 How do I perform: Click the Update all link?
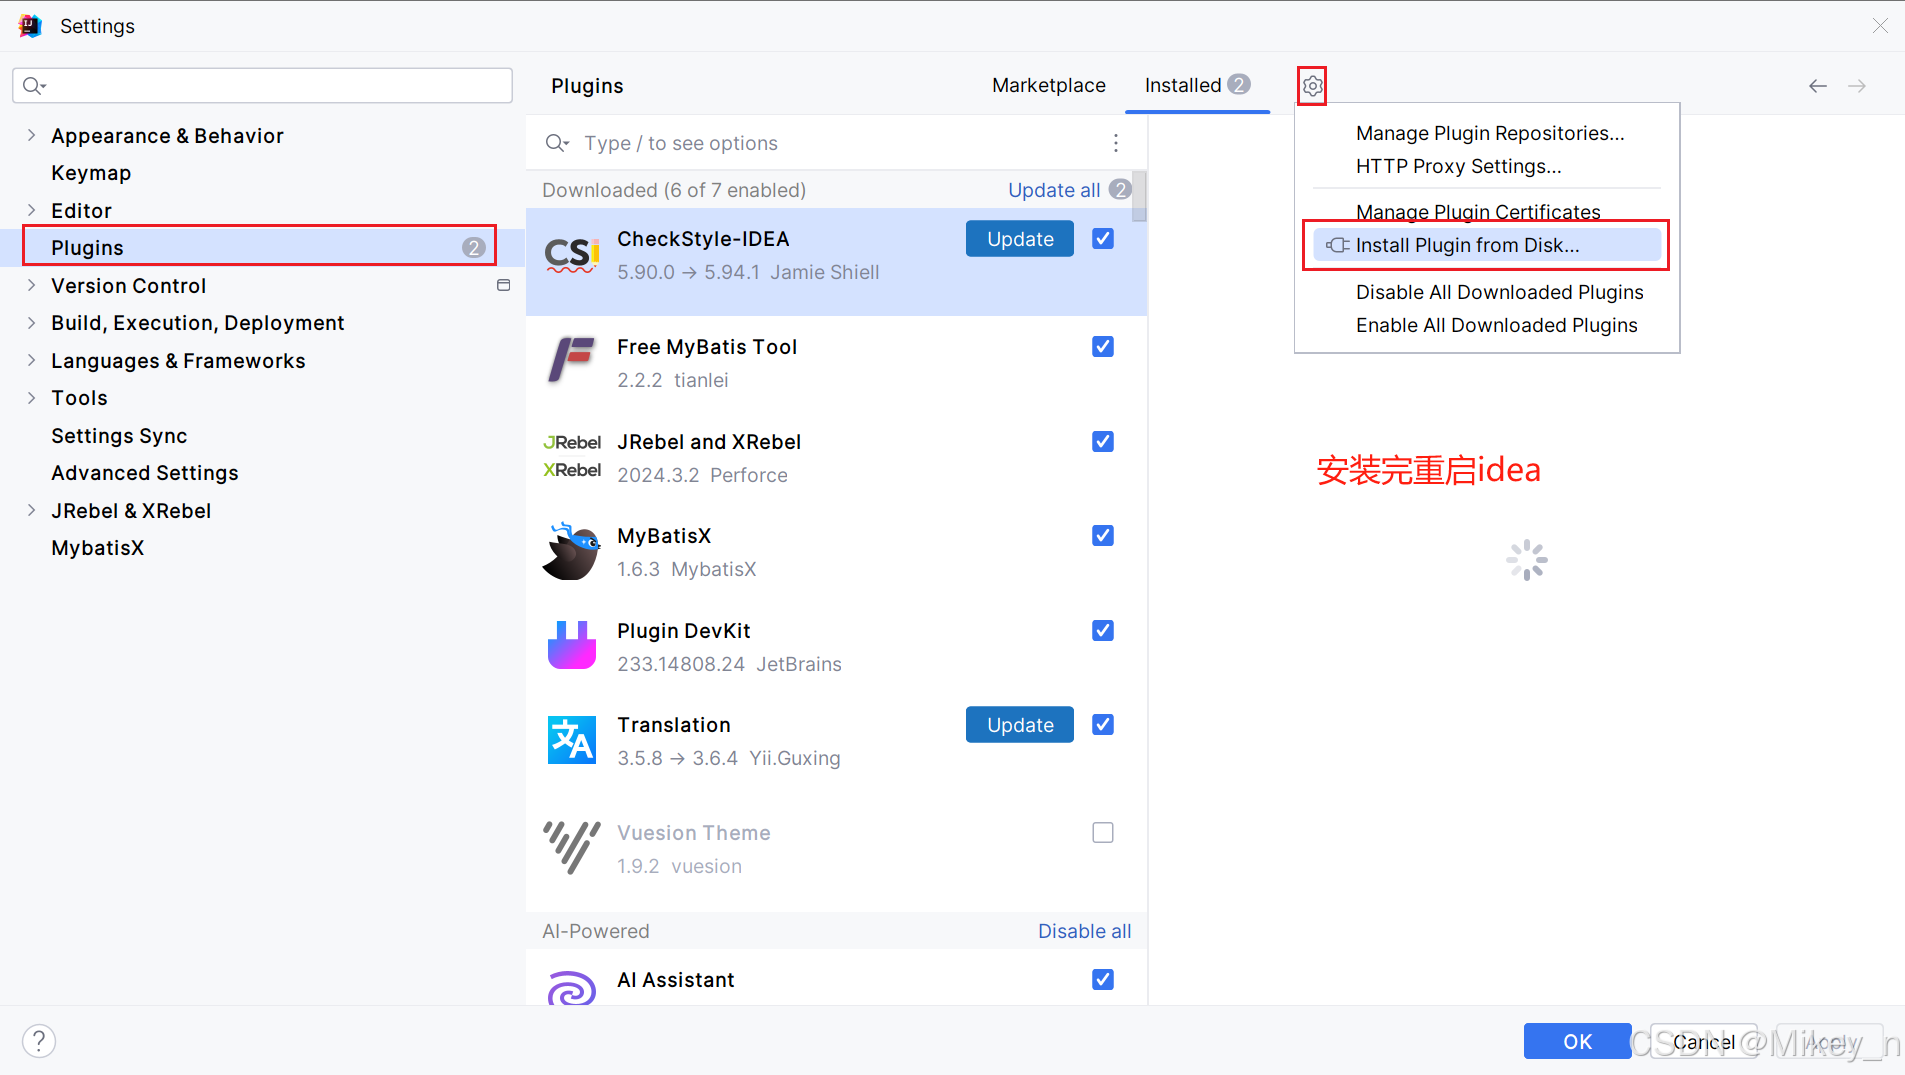(x=1054, y=190)
